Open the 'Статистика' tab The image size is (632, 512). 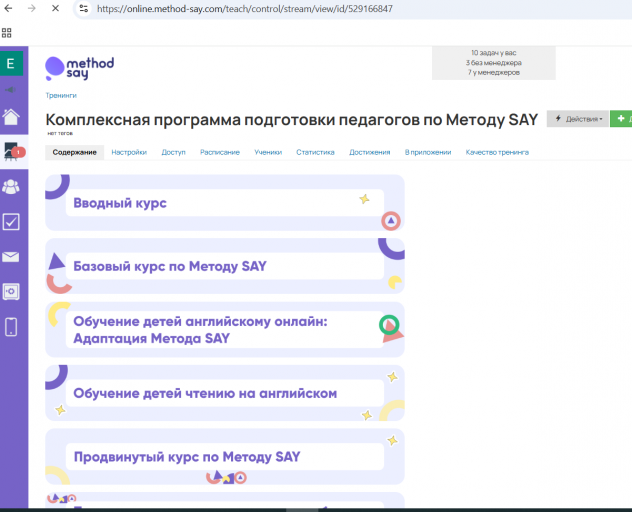pyautogui.click(x=315, y=152)
